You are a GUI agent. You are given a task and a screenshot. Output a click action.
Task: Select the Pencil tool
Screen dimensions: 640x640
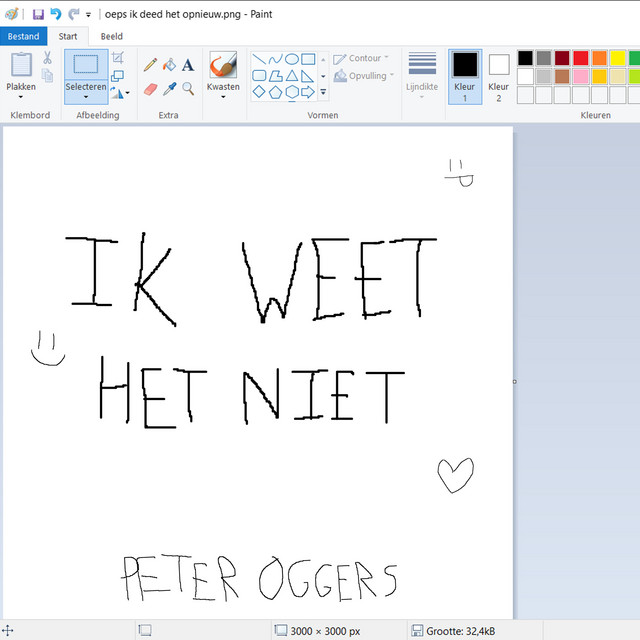[150, 65]
